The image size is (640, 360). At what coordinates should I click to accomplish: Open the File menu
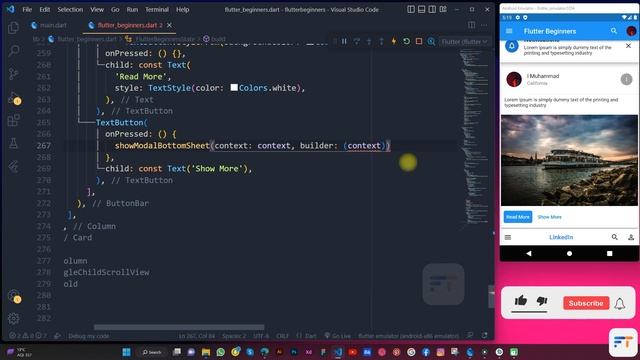[x=27, y=9]
